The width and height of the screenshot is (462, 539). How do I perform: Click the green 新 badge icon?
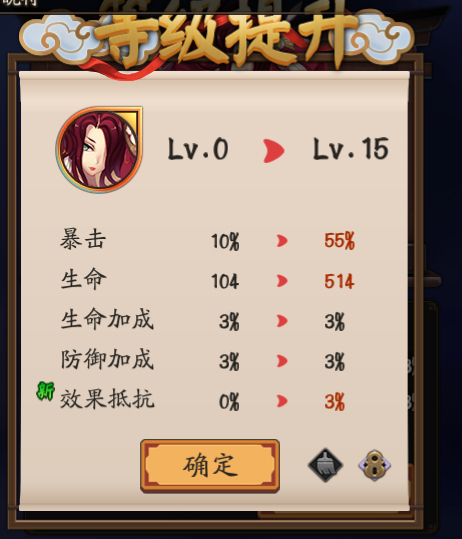(45, 391)
